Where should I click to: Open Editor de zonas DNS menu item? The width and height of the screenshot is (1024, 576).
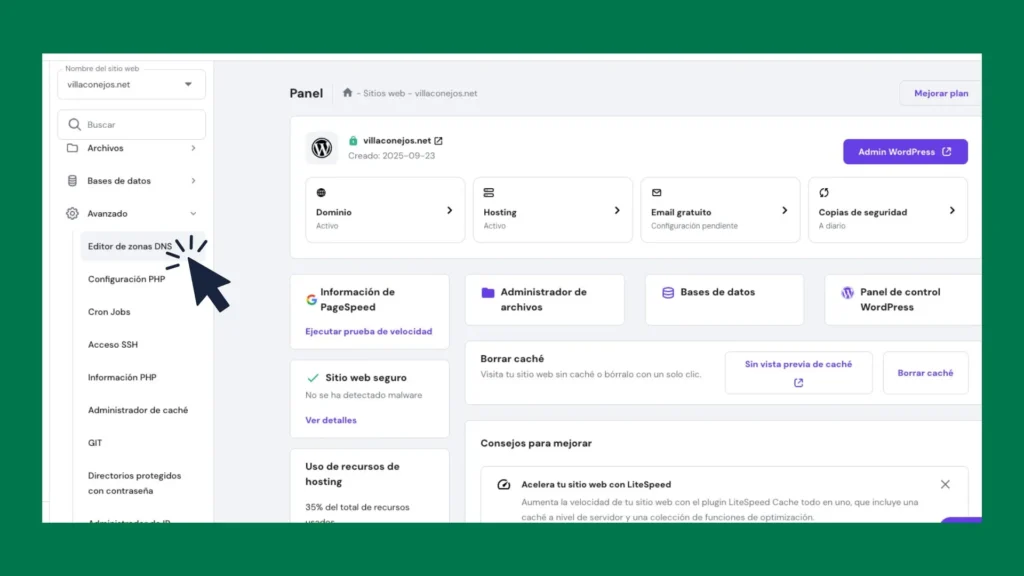coord(130,246)
